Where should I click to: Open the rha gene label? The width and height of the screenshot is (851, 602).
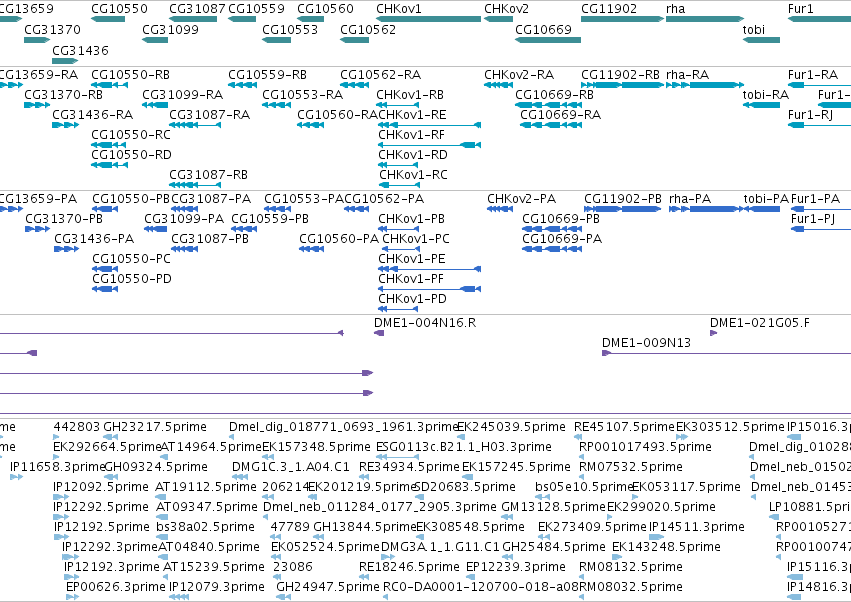click(676, 9)
